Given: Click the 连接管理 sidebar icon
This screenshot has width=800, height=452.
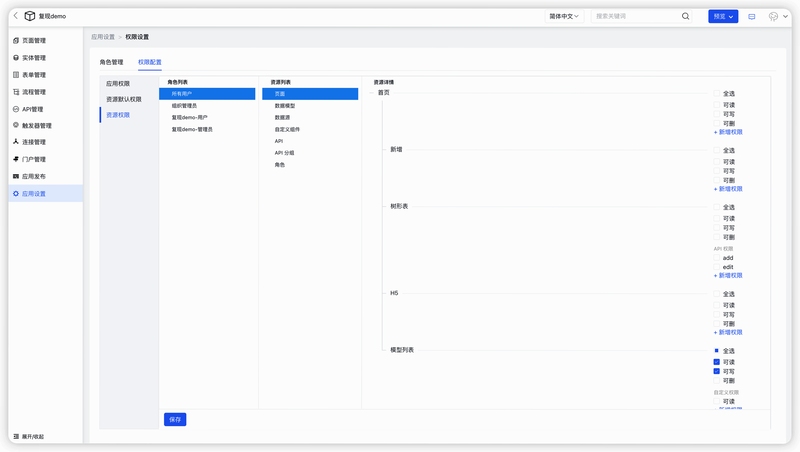Looking at the screenshot, I should tap(16, 142).
